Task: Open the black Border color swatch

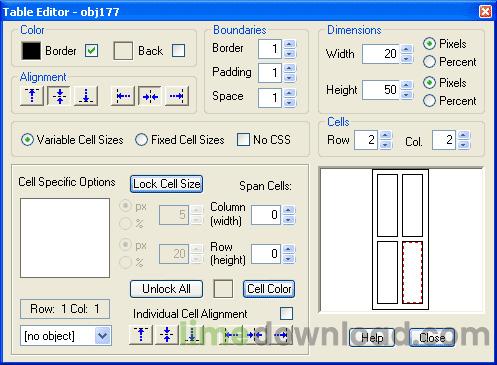Action: [31, 51]
